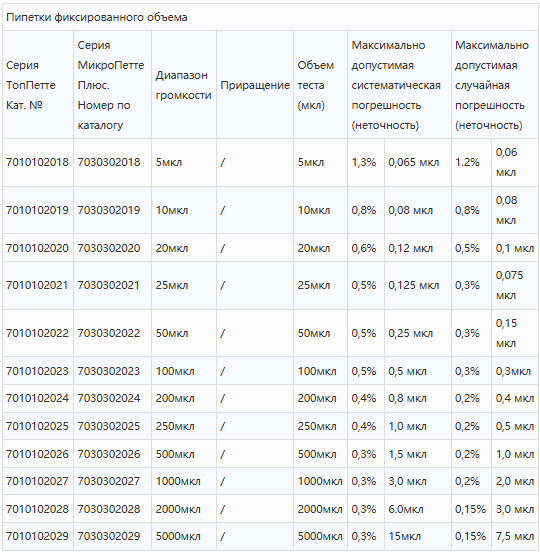Click the 1.2% random error cell
540x555 pixels.
tap(471, 162)
